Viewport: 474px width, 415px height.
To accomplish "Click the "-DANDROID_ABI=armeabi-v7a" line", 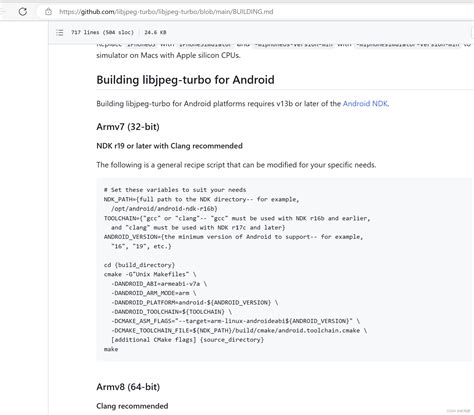I will point(159,284).
